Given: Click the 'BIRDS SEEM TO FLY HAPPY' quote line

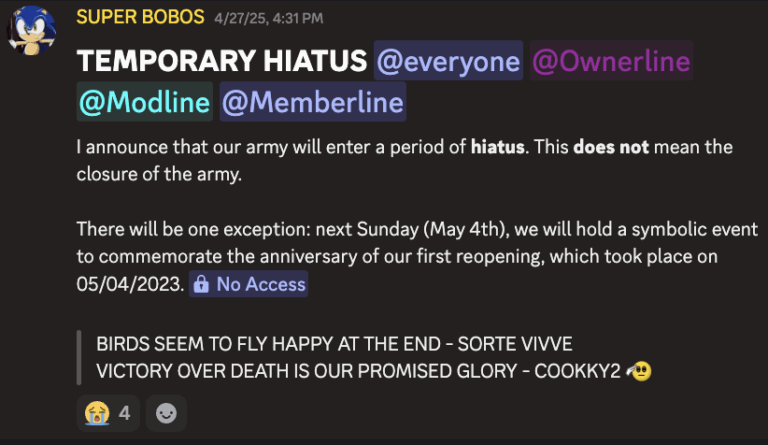Looking at the screenshot, I should point(334,345).
